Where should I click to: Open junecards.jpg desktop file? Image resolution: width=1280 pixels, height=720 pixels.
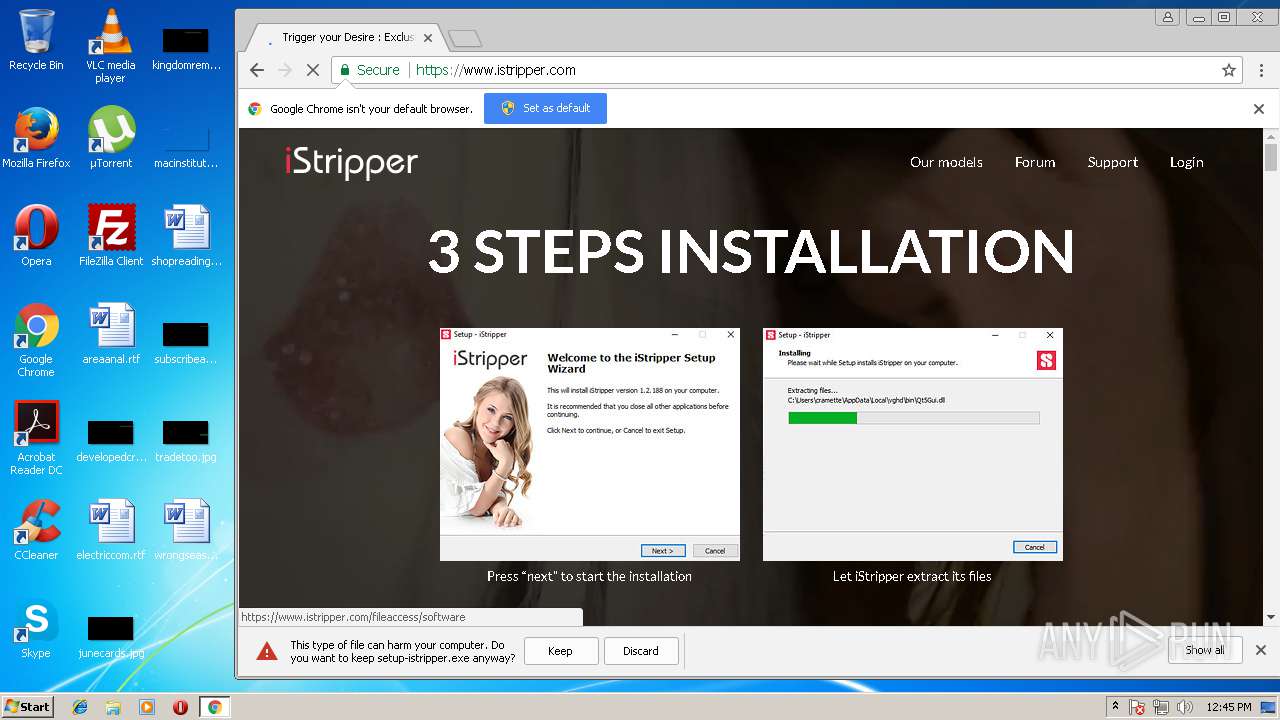pos(111,636)
